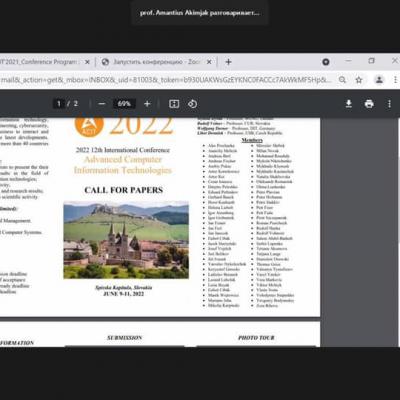Click the Members heading
The width and height of the screenshot is (400, 400).
pyautogui.click(x=252, y=140)
